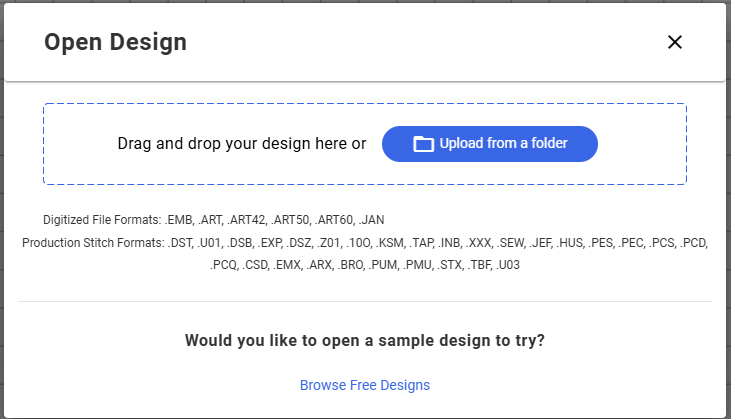Click the .EMB format text
Image resolution: width=731 pixels, height=419 pixels.
pos(179,220)
